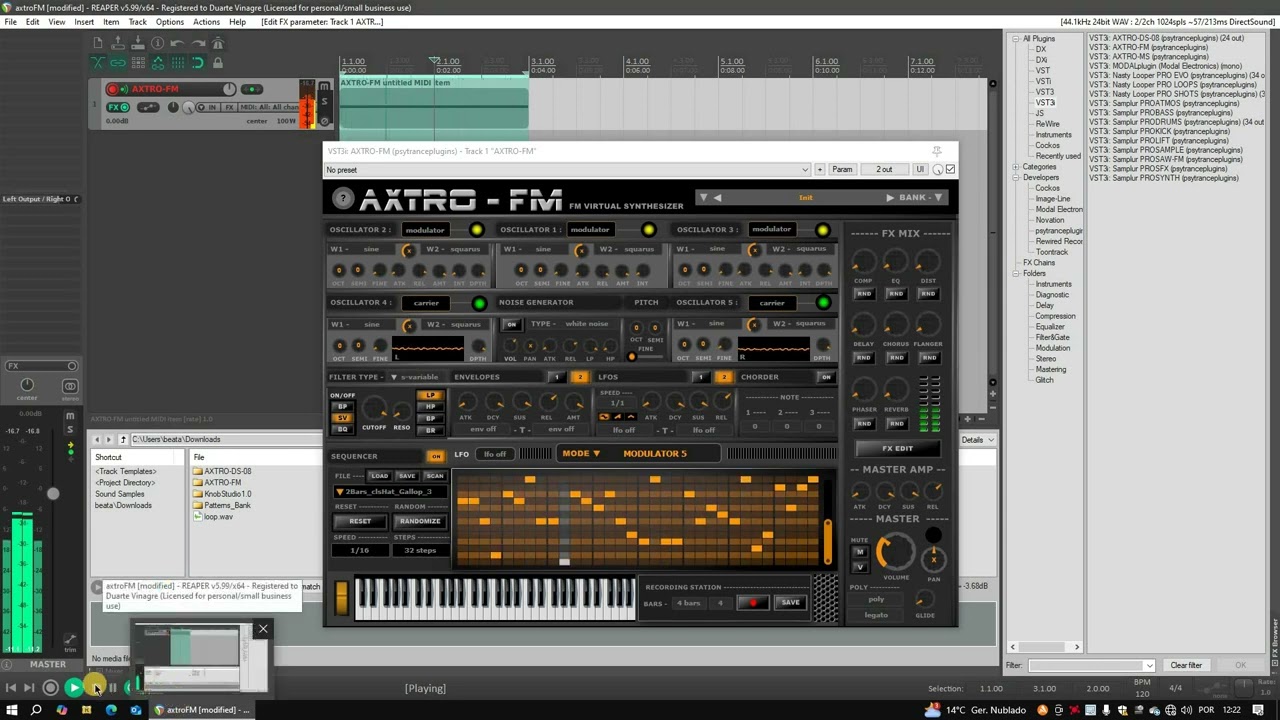Open the Oscillator 2 modulator type selector

(425, 230)
